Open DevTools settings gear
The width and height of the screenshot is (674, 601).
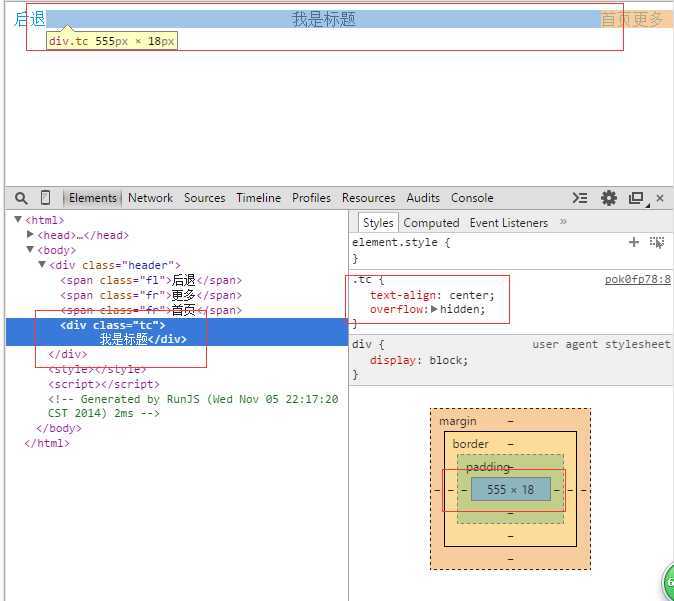coord(609,198)
